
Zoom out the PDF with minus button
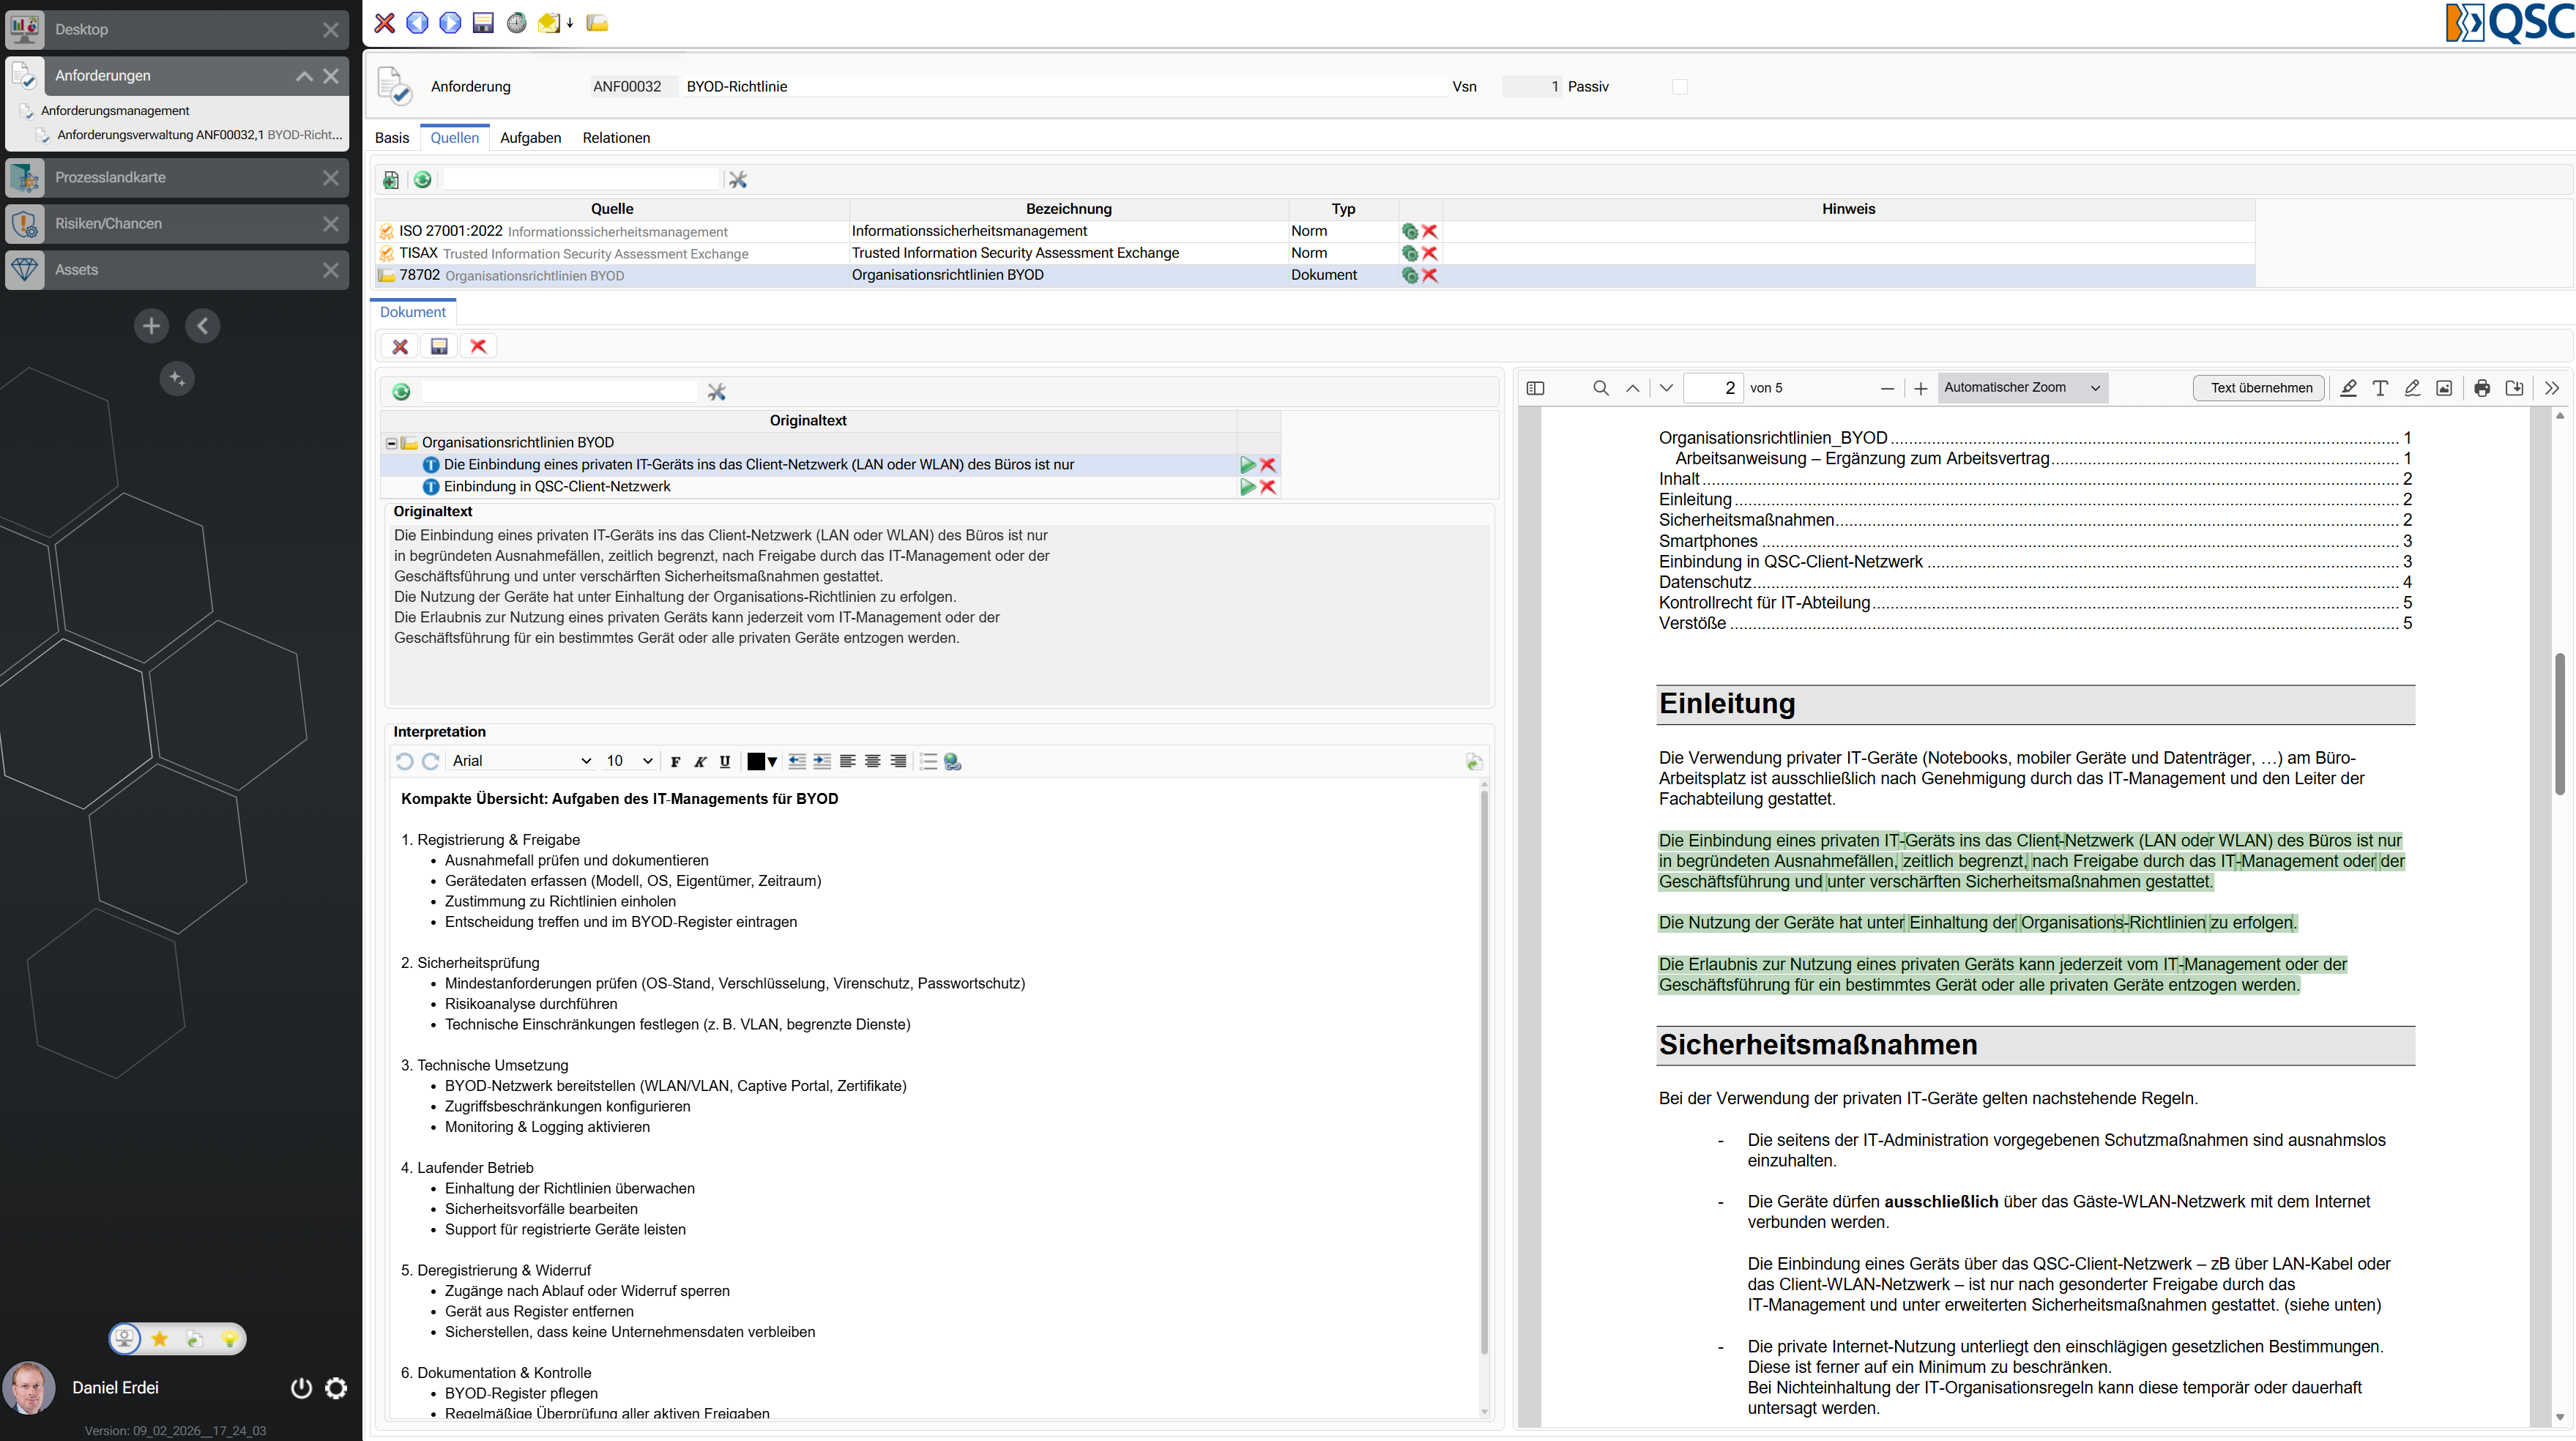click(x=1887, y=389)
